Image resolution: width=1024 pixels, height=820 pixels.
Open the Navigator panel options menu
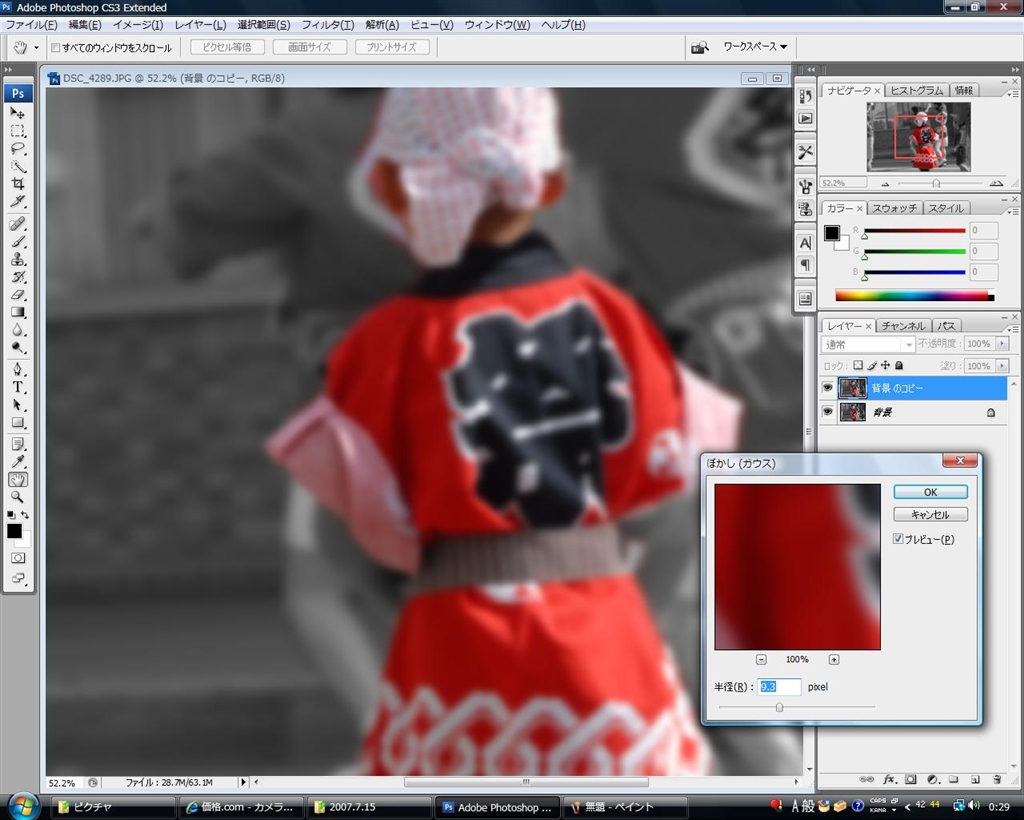1013,93
